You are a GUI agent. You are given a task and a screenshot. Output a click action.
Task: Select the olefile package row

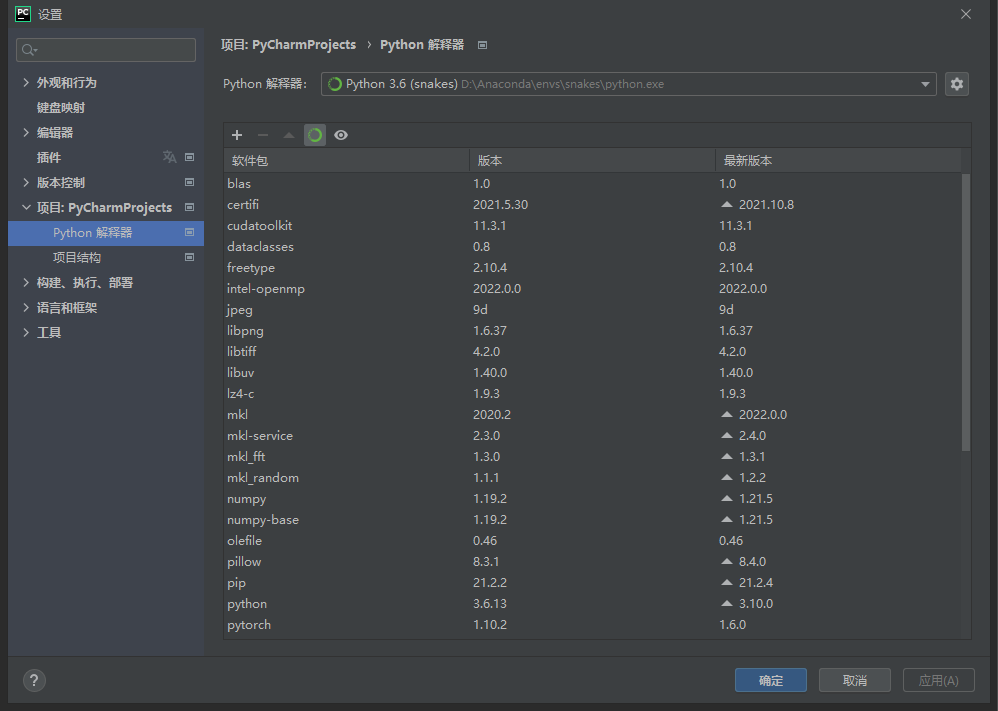[x=593, y=540]
